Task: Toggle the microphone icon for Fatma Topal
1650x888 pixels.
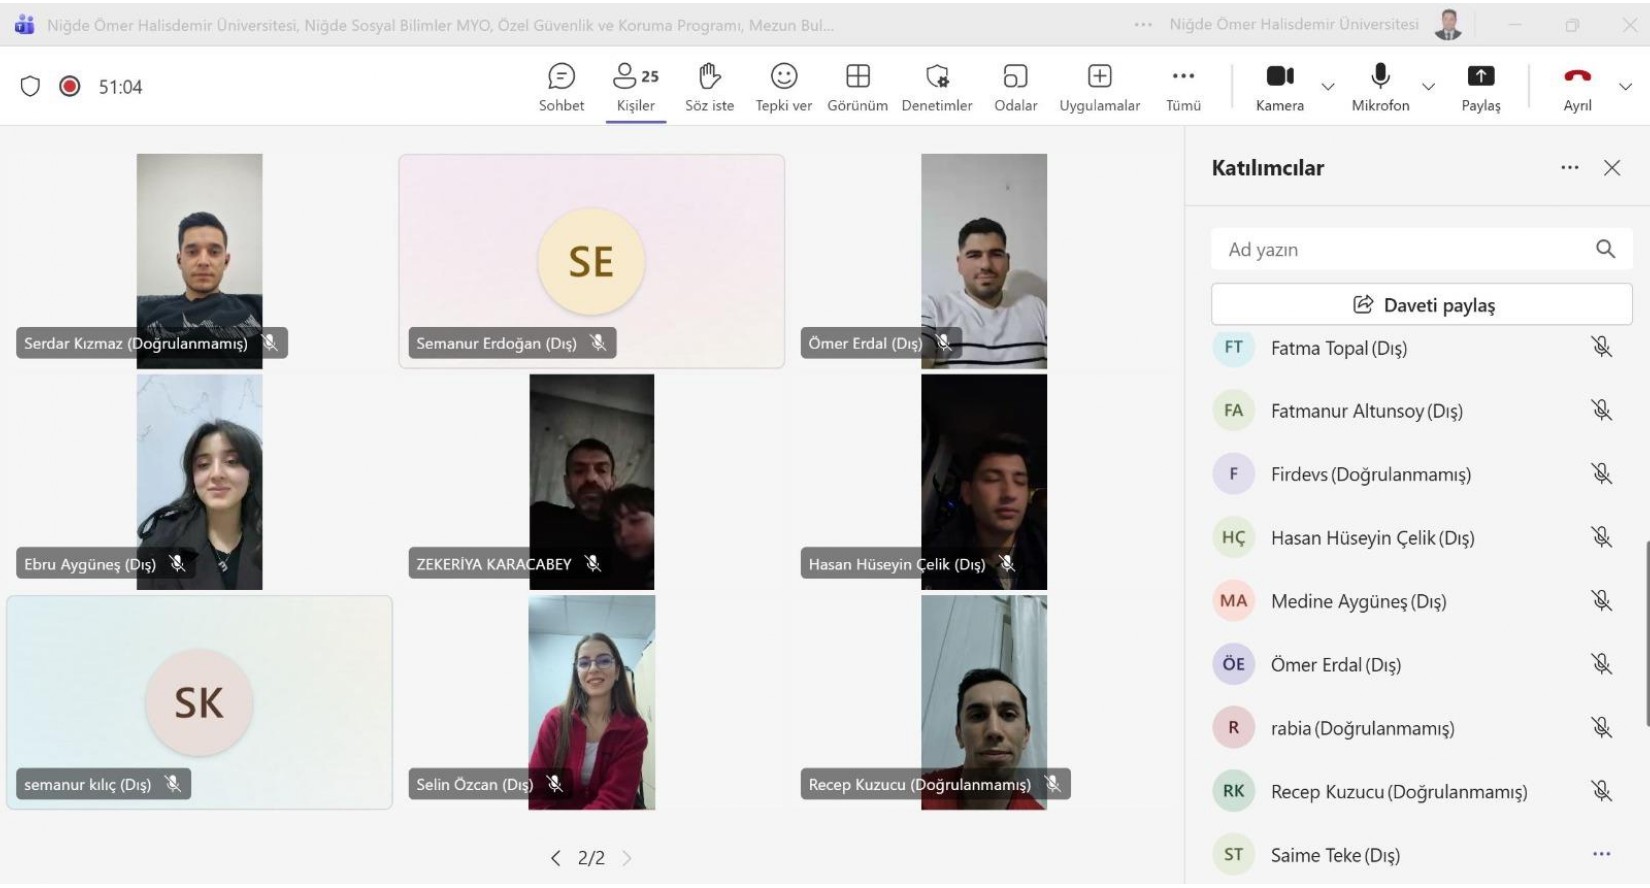Action: pos(1601,347)
